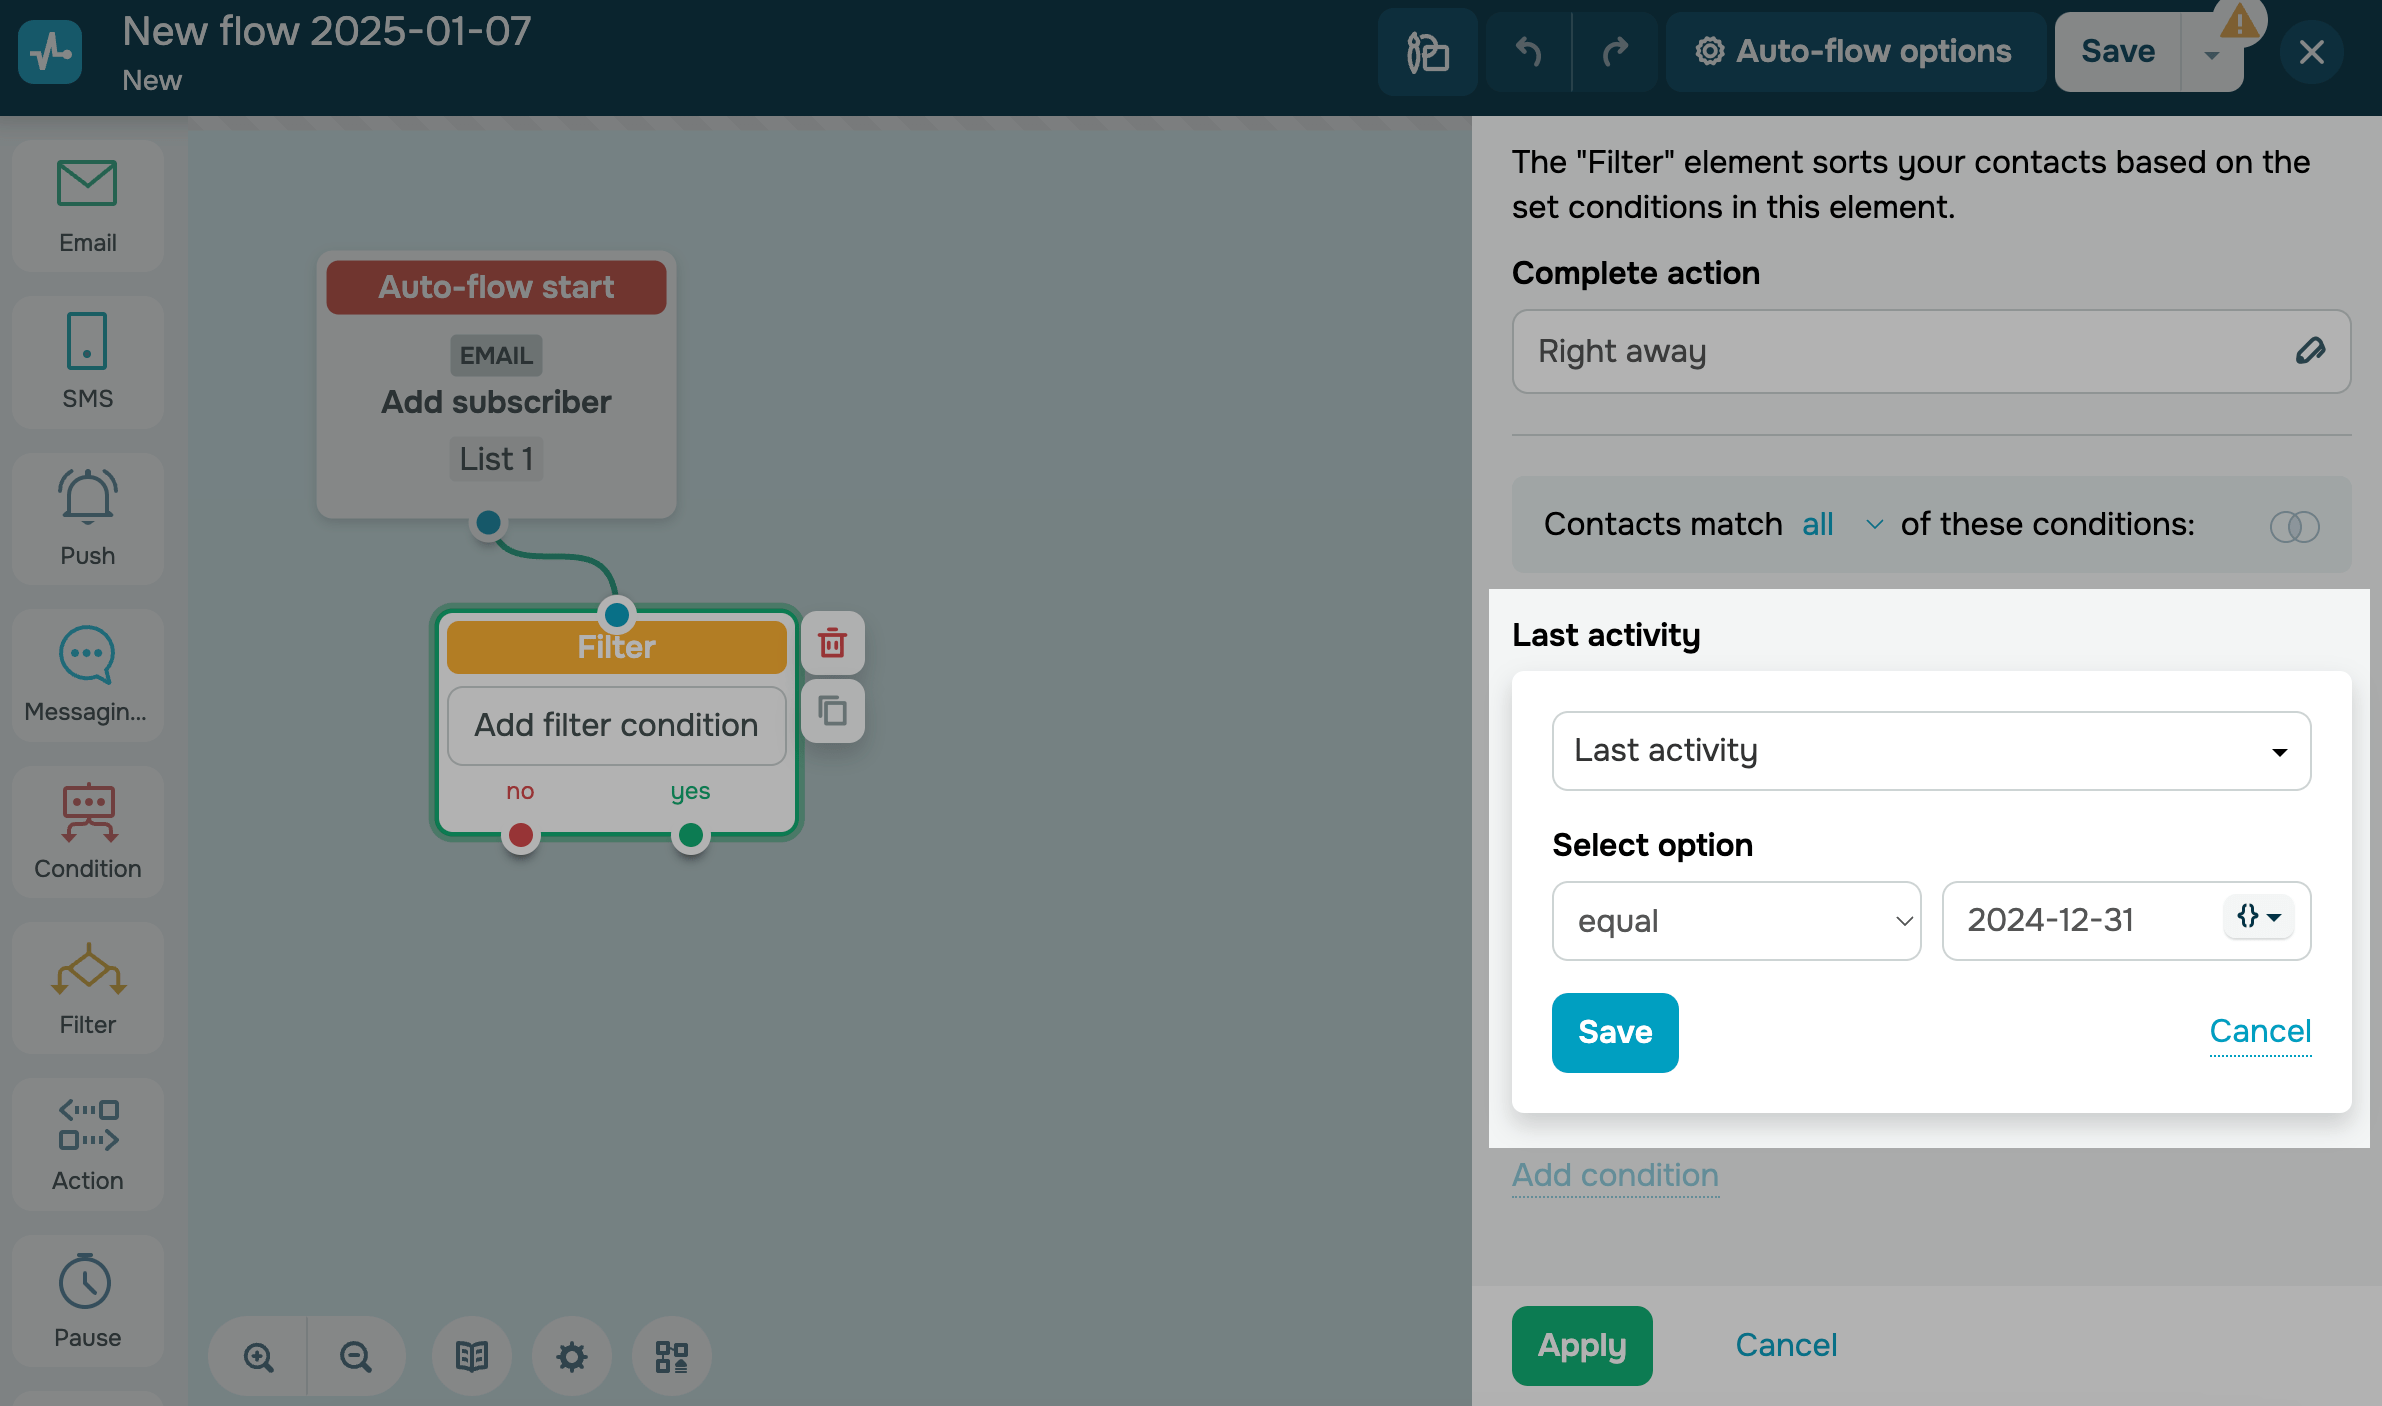Click the blue Save condition button

point(1614,1032)
